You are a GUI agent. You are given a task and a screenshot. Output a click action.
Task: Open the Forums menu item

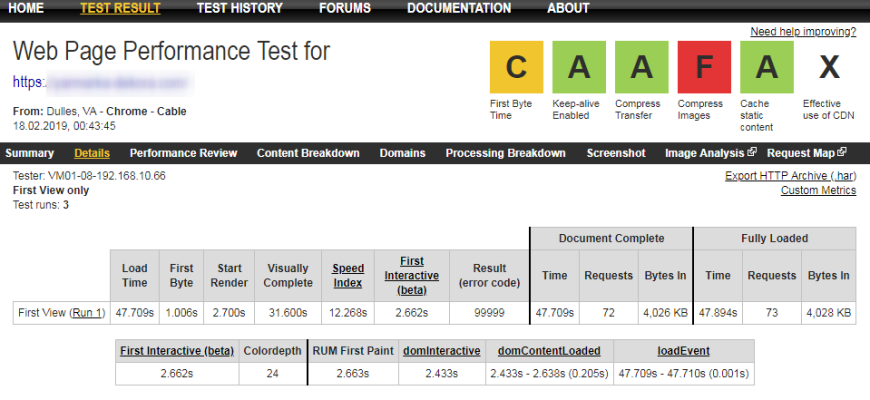345,8
